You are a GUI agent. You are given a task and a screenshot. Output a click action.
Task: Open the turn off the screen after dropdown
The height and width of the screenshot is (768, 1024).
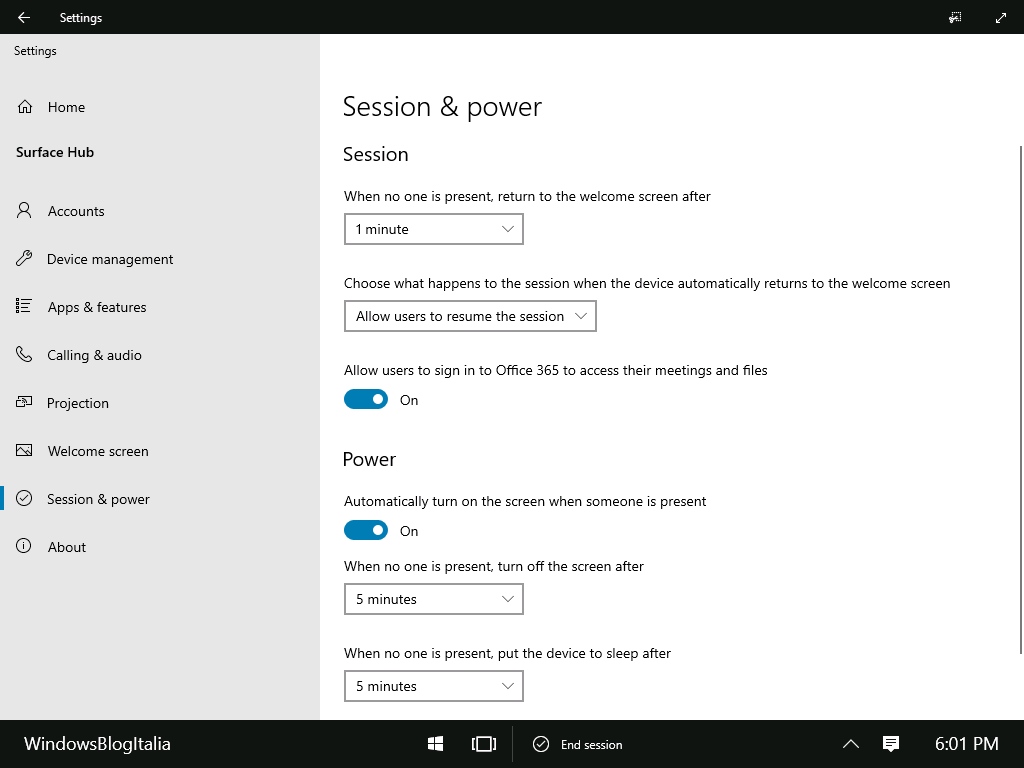(434, 599)
